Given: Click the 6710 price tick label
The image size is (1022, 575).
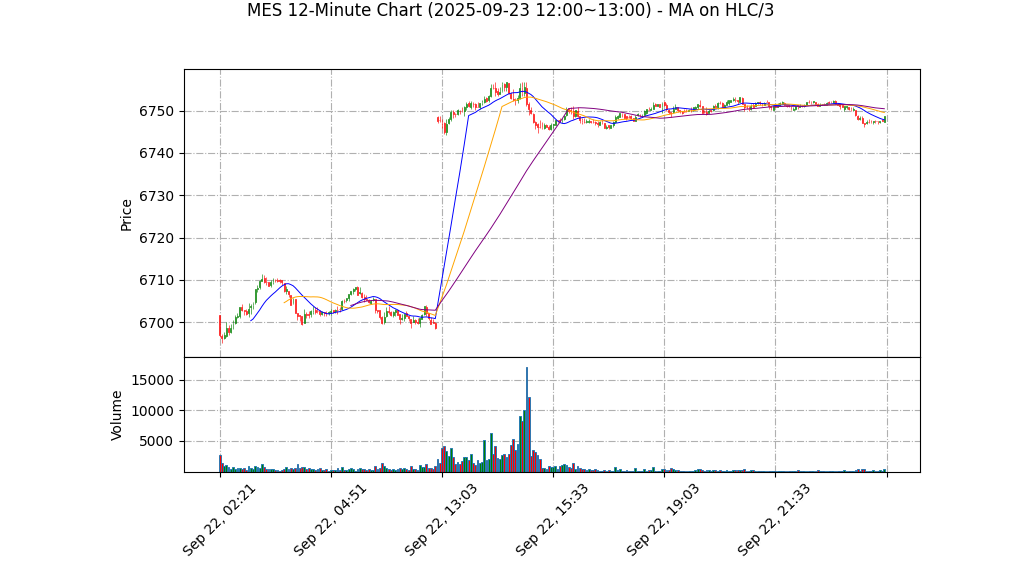Looking at the screenshot, I should [157, 281].
